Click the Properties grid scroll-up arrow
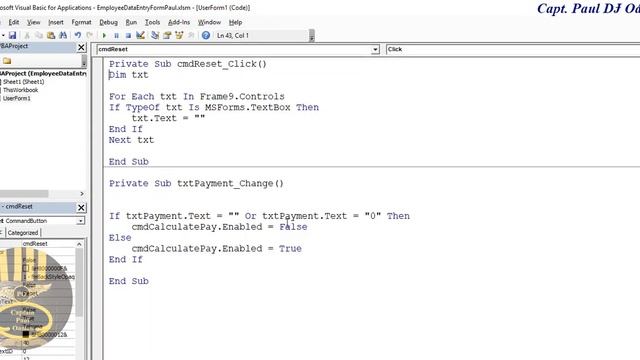640x360 pixels. (x=79, y=244)
